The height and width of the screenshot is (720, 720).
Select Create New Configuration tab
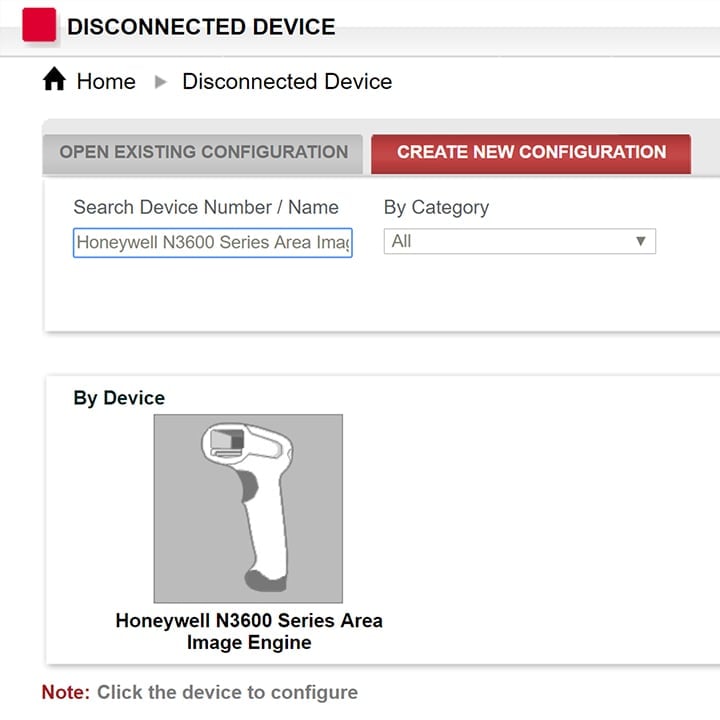coord(531,152)
